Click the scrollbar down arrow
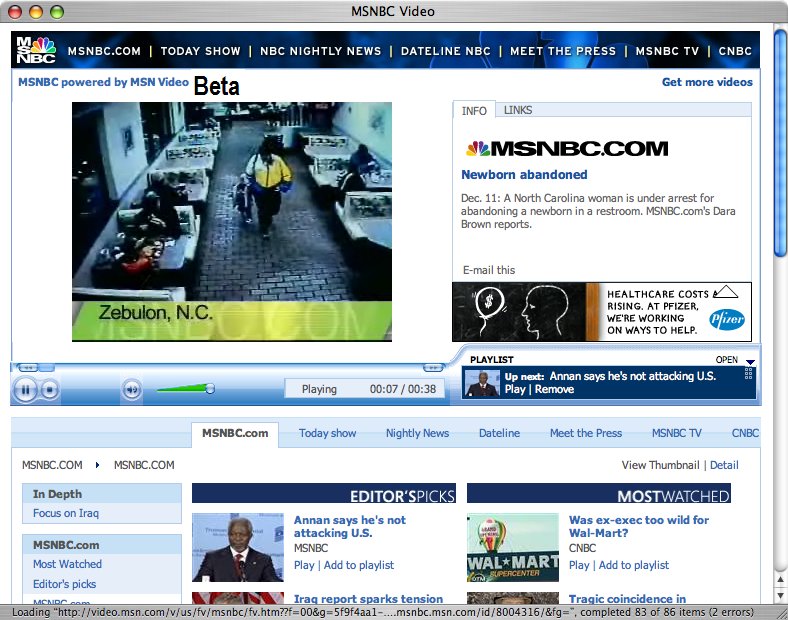The height and width of the screenshot is (620, 788). pyautogui.click(x=780, y=596)
